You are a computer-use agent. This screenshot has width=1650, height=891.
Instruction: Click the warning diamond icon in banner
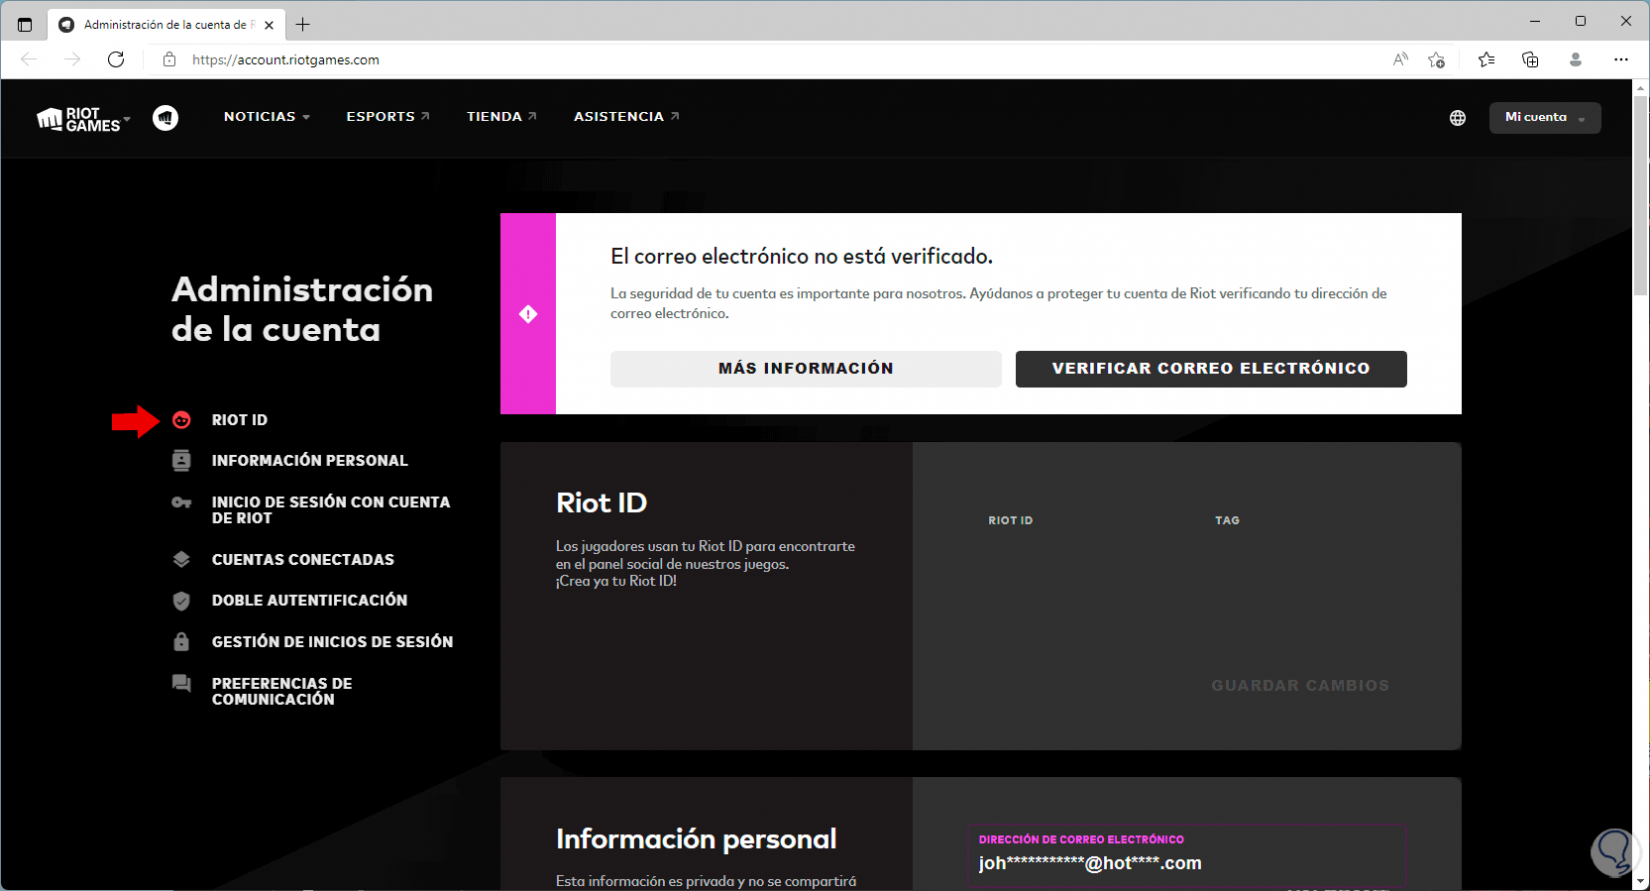[x=528, y=314]
